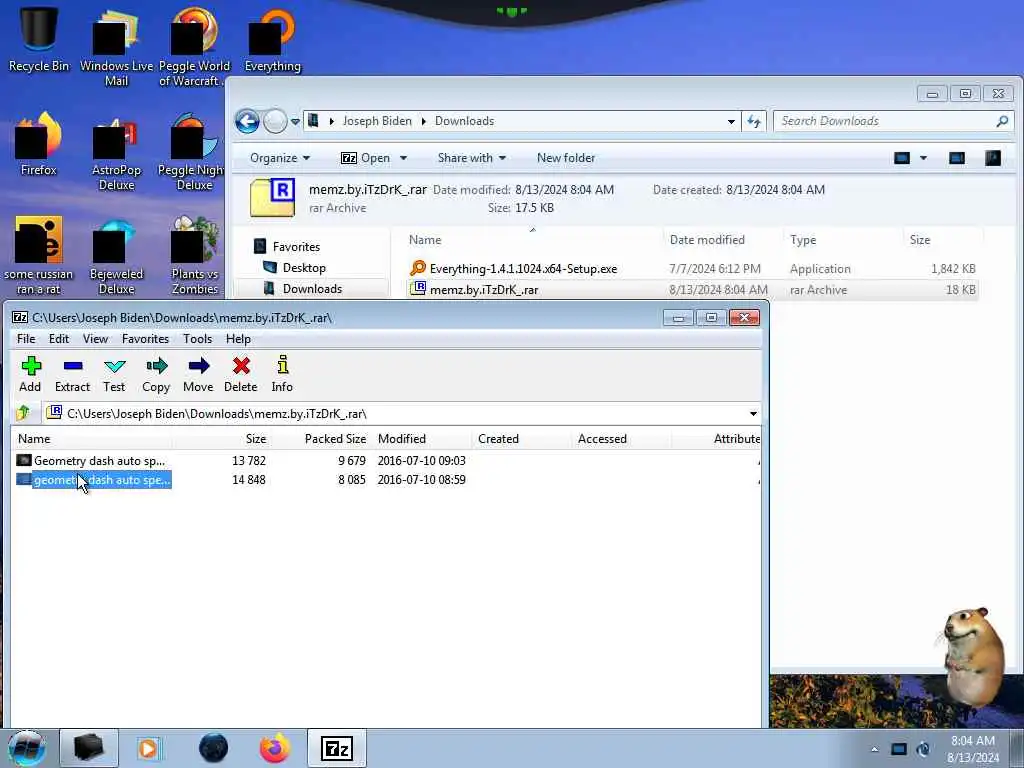Sort 7-Zip list by Created column
1024x768 pixels.
coord(521,439)
